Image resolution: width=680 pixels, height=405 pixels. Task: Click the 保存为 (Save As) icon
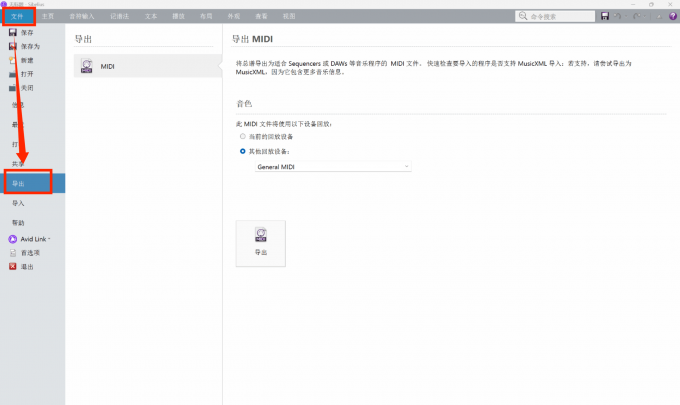13,46
